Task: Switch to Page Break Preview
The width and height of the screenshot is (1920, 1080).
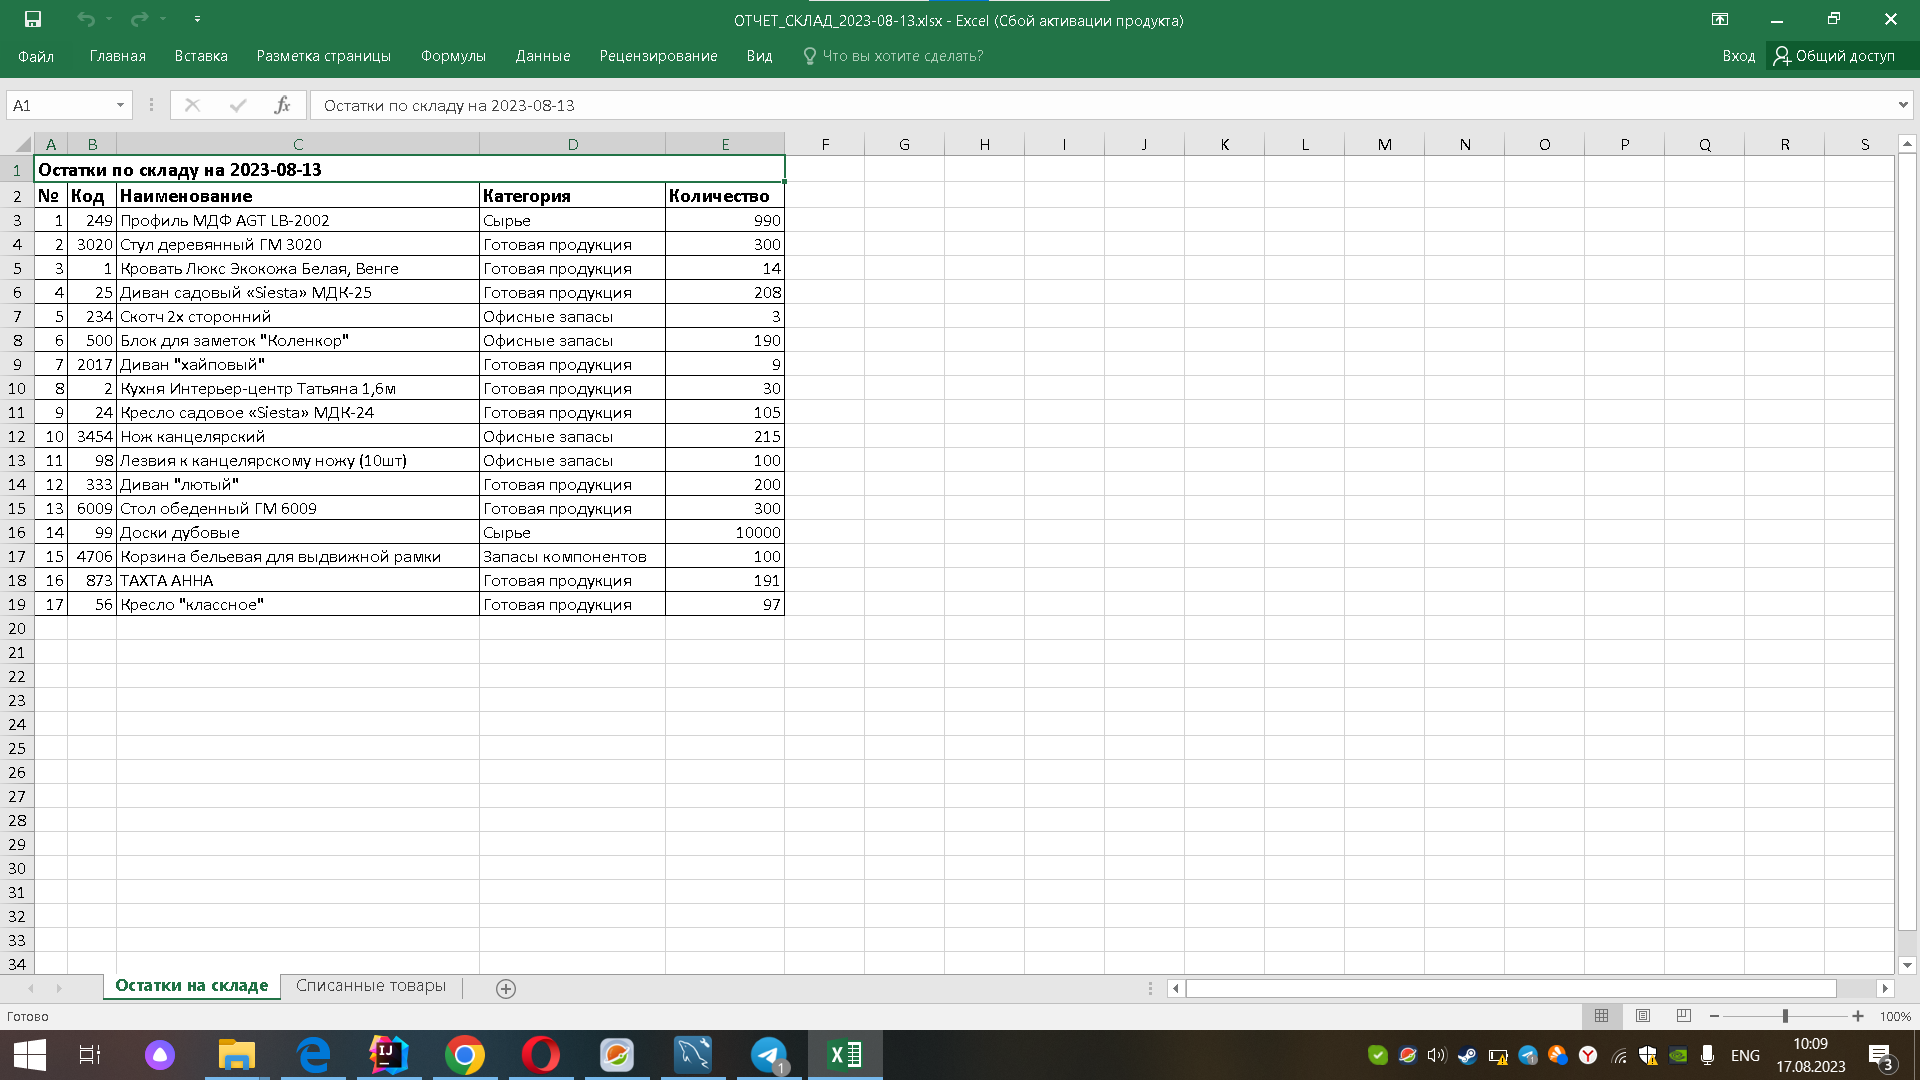Action: coord(1684,1016)
